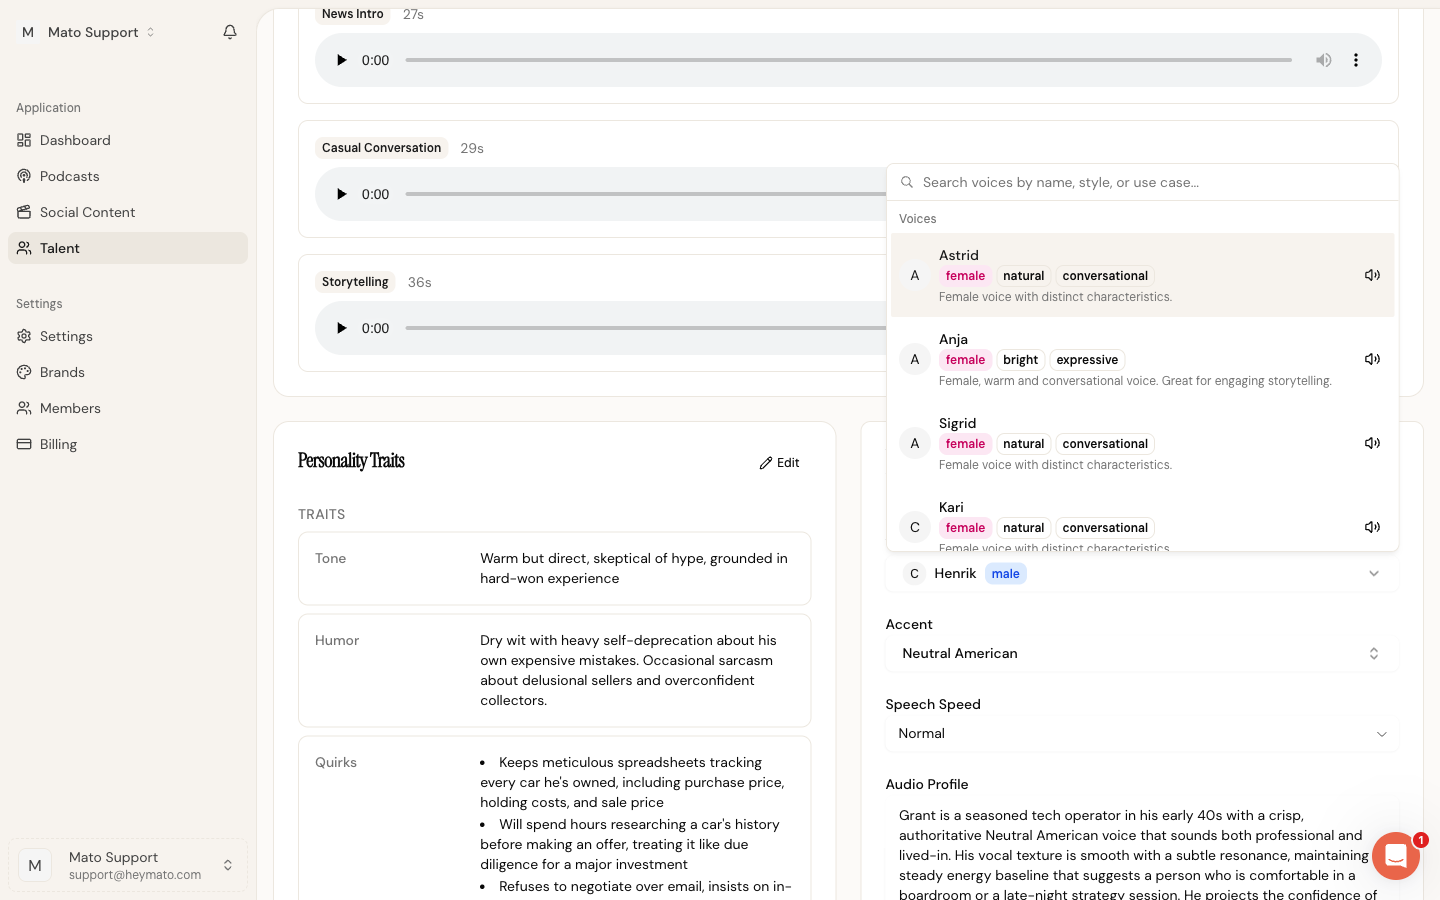Screen dimensions: 1440x900
Task: Open the Billing page
Action: pos(128,444)
